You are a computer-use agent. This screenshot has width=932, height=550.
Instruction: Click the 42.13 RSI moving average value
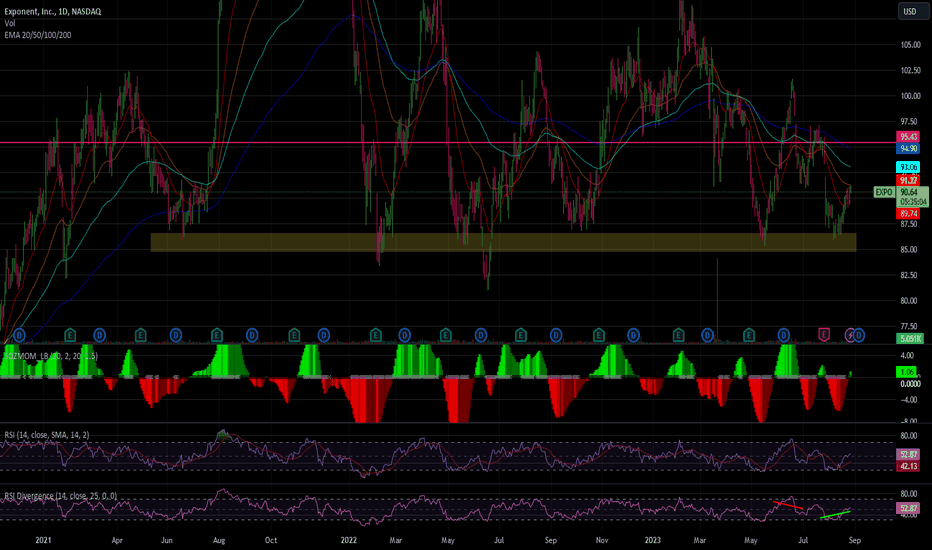pos(908,466)
